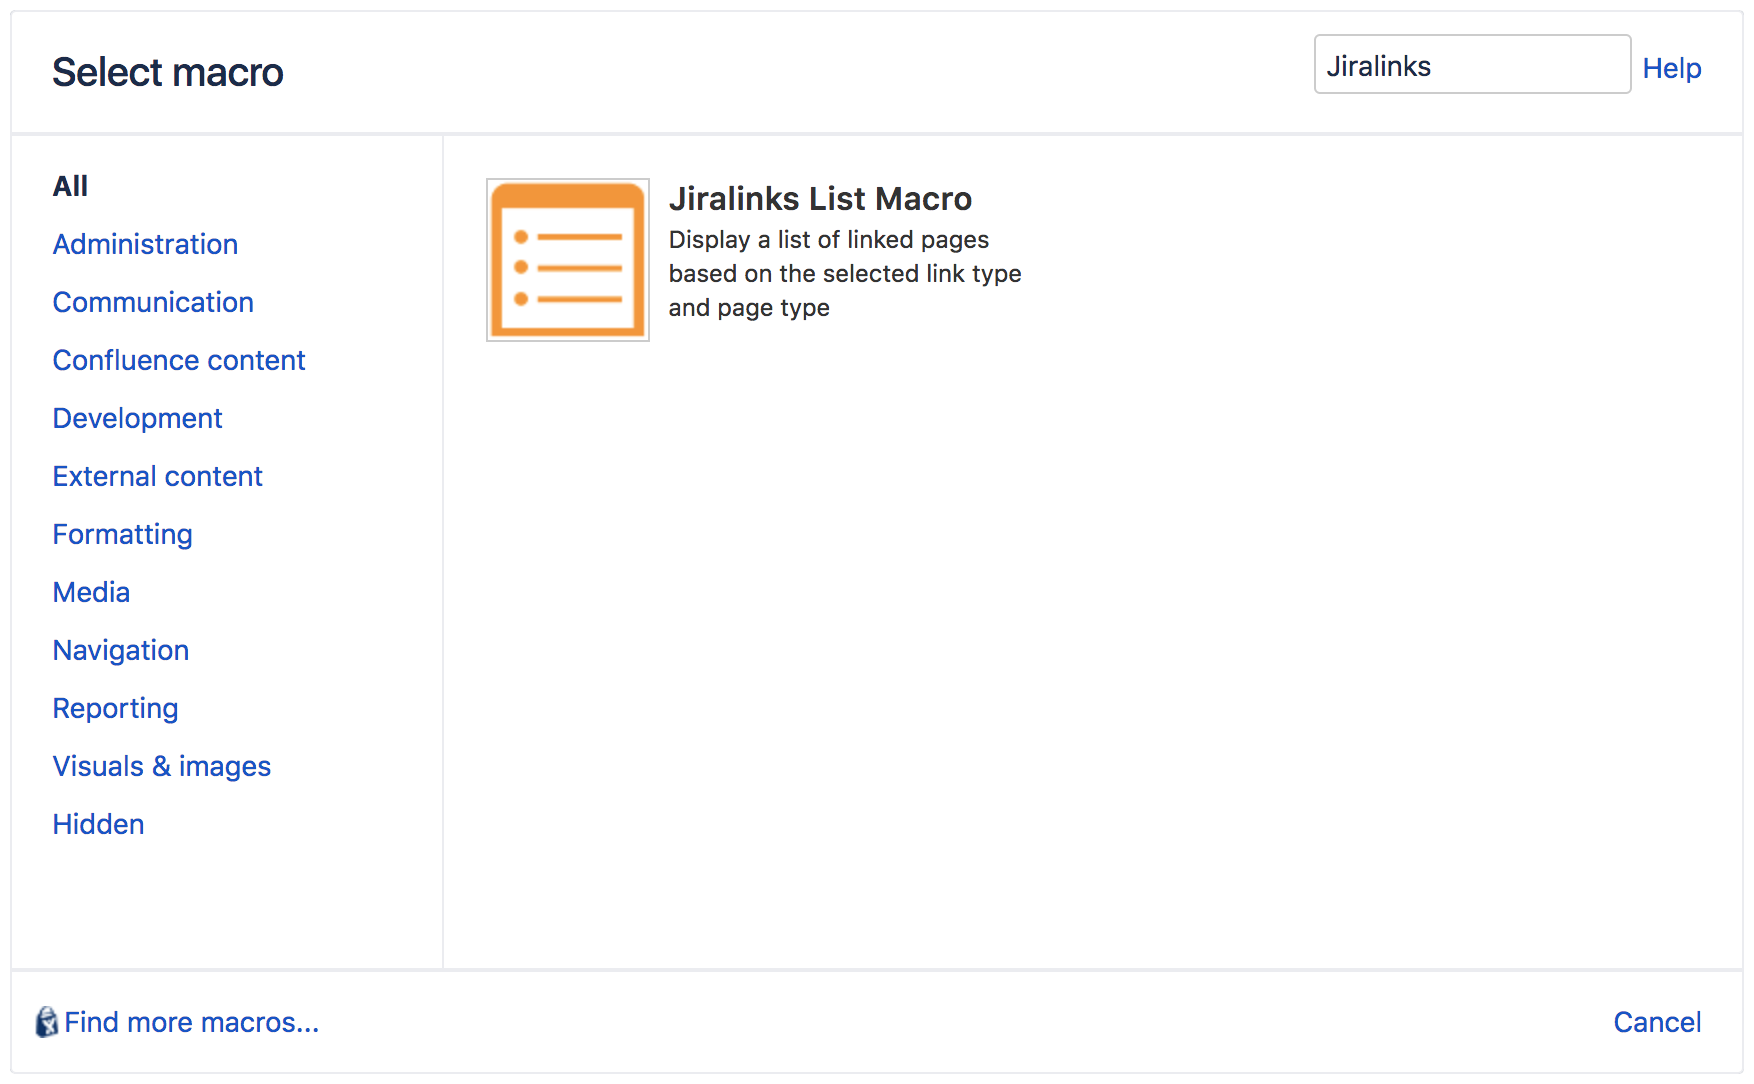Select the Development category
This screenshot has height=1084, width=1754.
click(x=137, y=418)
